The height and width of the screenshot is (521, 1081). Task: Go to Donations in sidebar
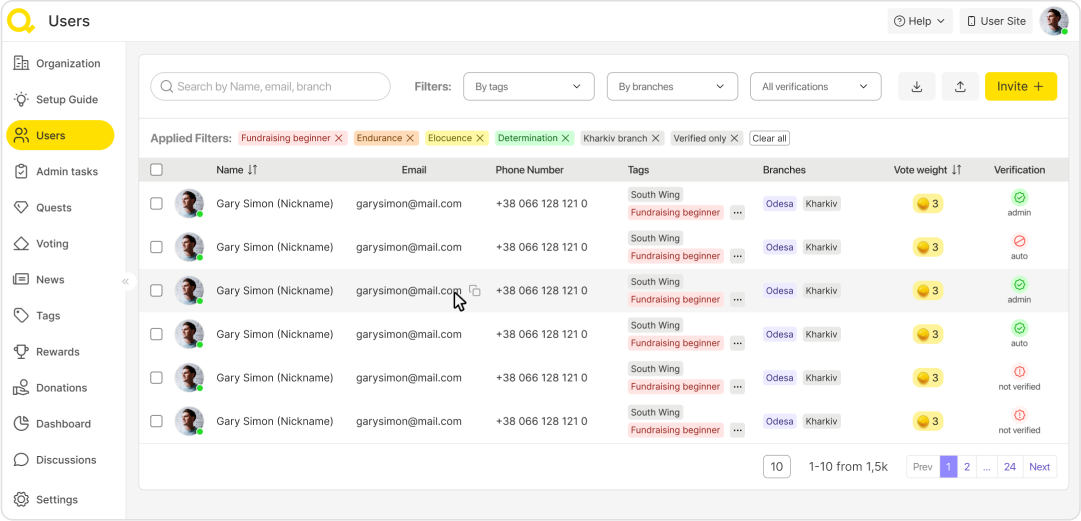click(x=61, y=388)
